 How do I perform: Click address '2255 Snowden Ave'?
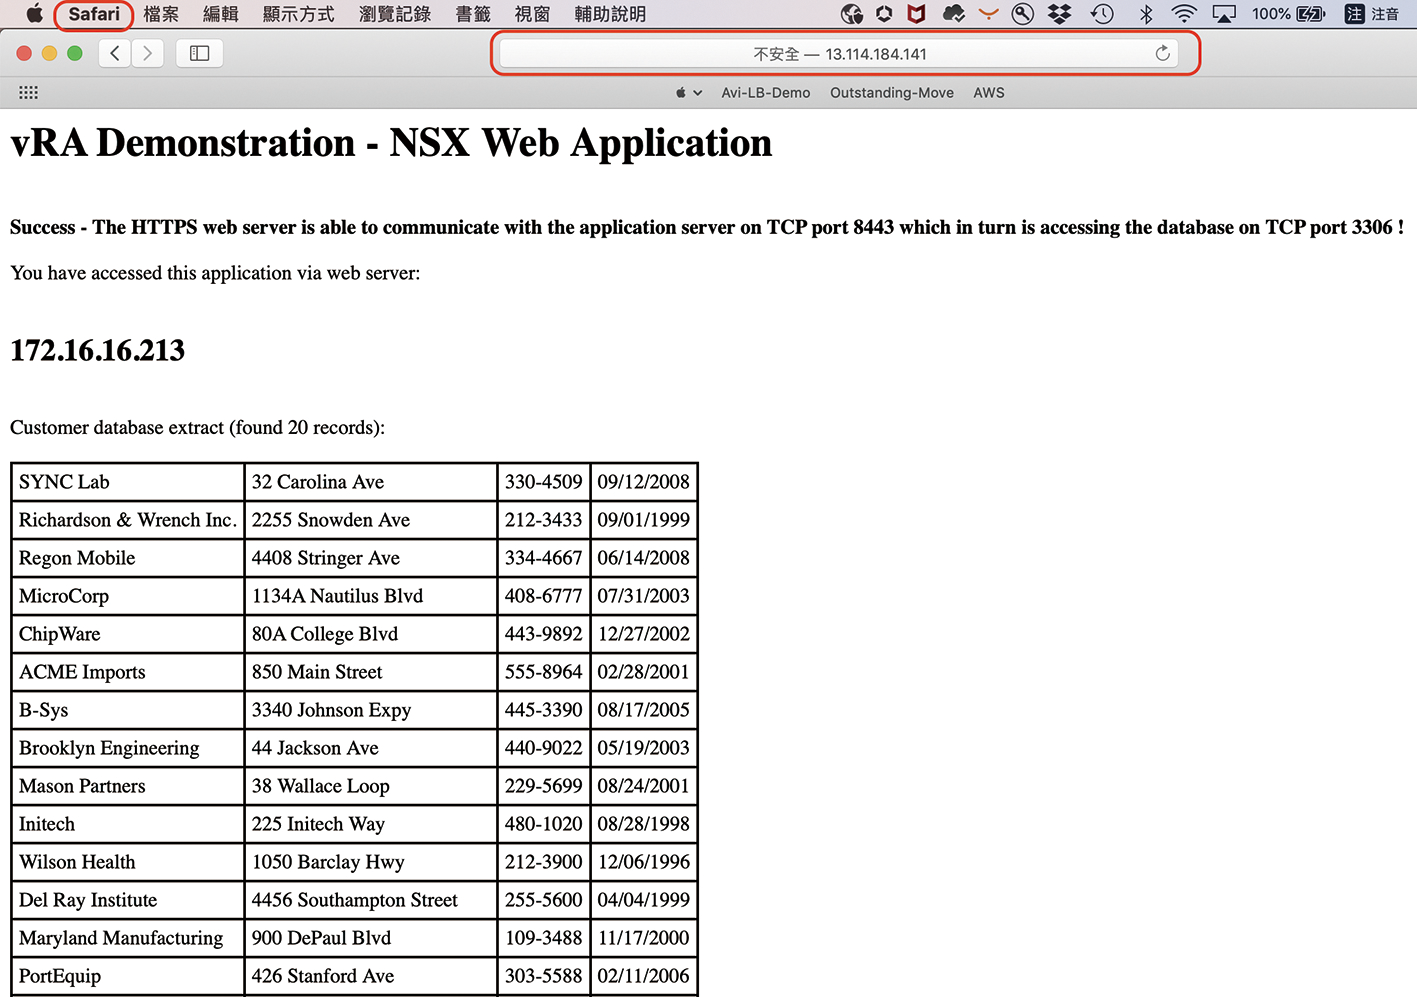tap(331, 520)
